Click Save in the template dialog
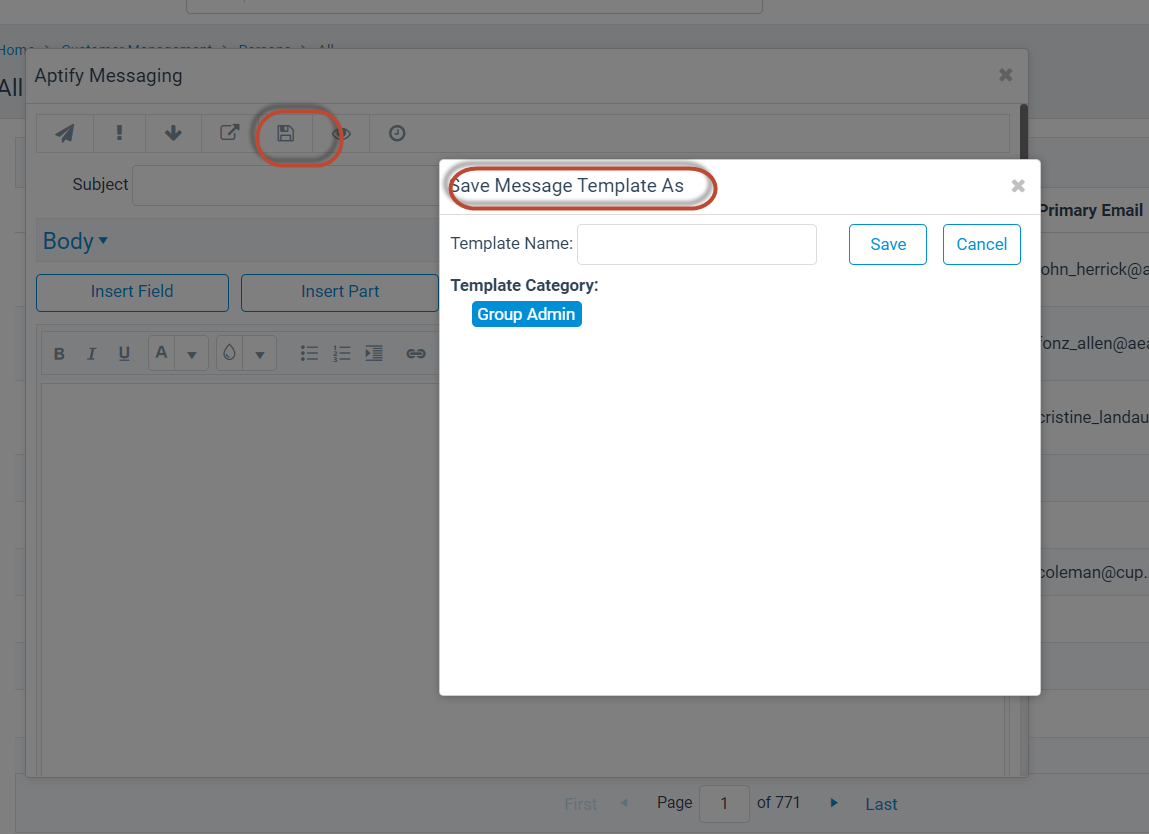This screenshot has width=1149, height=834. [x=887, y=244]
